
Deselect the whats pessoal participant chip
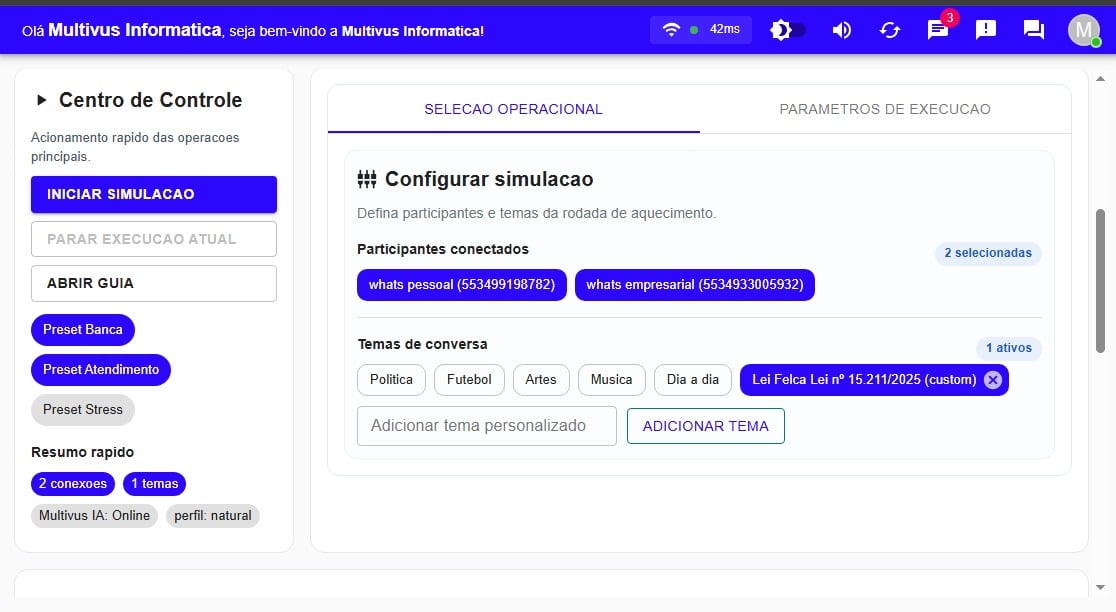point(461,285)
